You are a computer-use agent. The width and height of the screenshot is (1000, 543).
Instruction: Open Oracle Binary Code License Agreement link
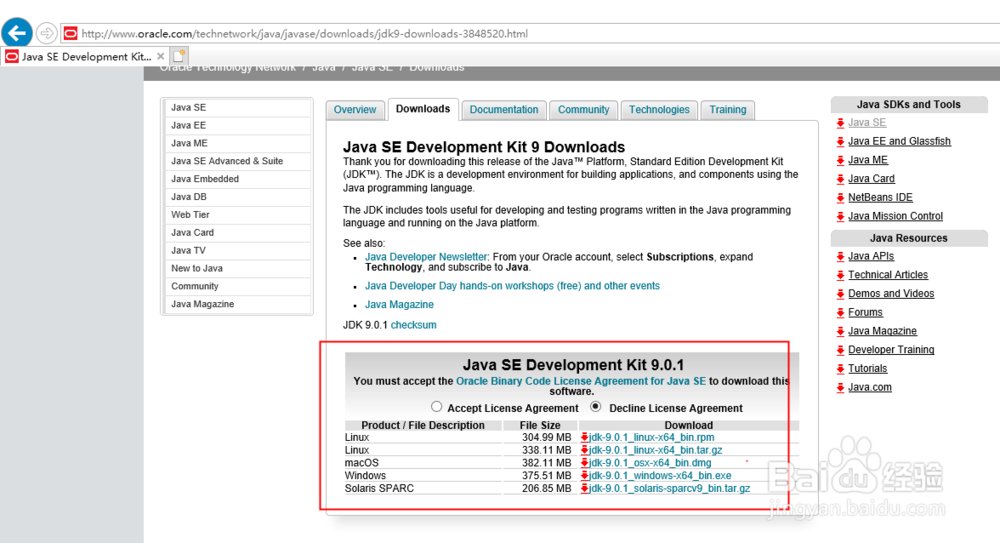click(x=581, y=381)
